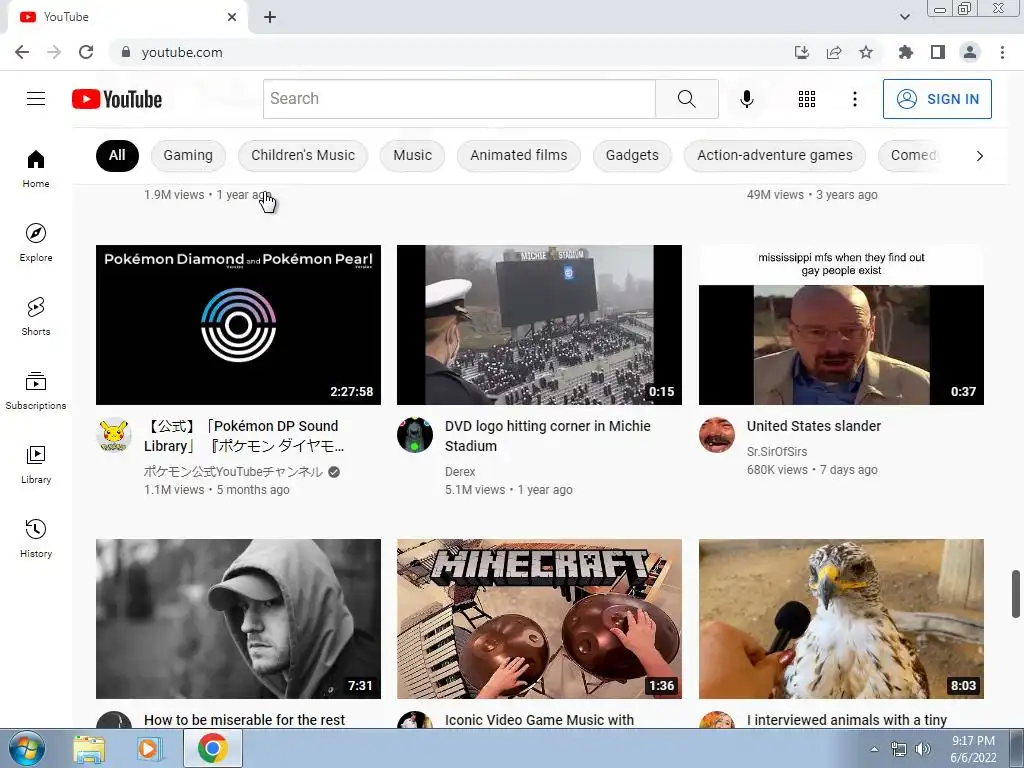The width and height of the screenshot is (1024, 768).
Task: Click browser back arrow
Action: coord(22,52)
